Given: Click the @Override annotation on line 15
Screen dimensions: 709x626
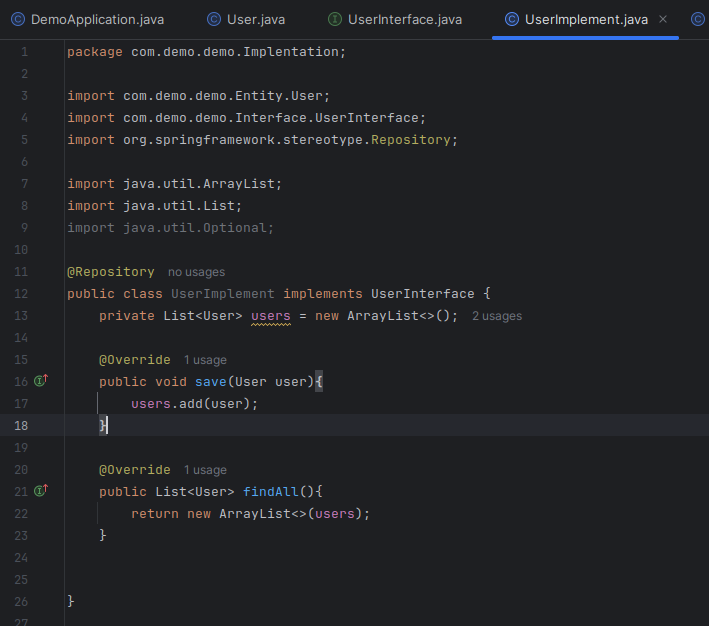Looking at the screenshot, I should click(135, 360).
